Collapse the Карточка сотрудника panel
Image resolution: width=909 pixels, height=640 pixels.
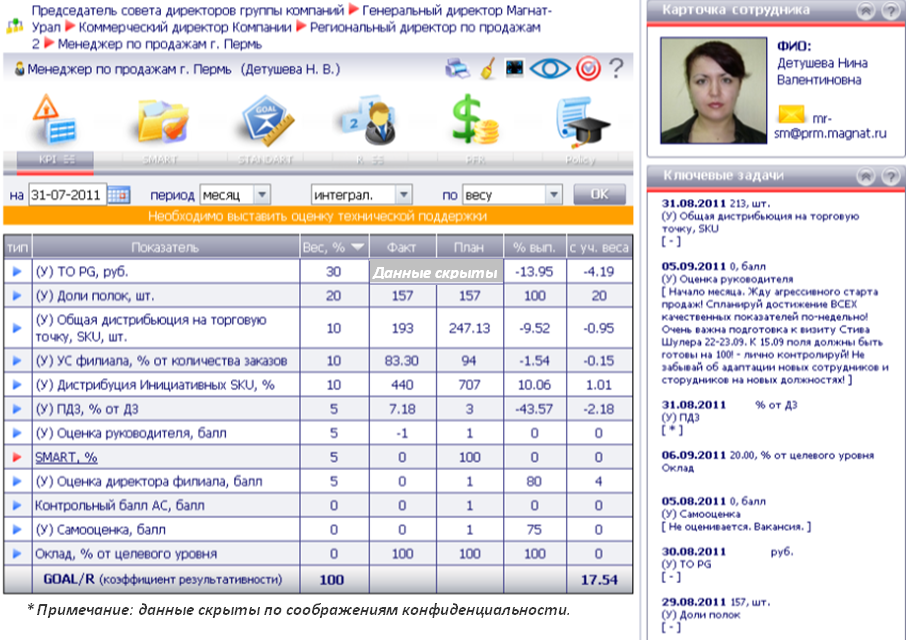[865, 10]
